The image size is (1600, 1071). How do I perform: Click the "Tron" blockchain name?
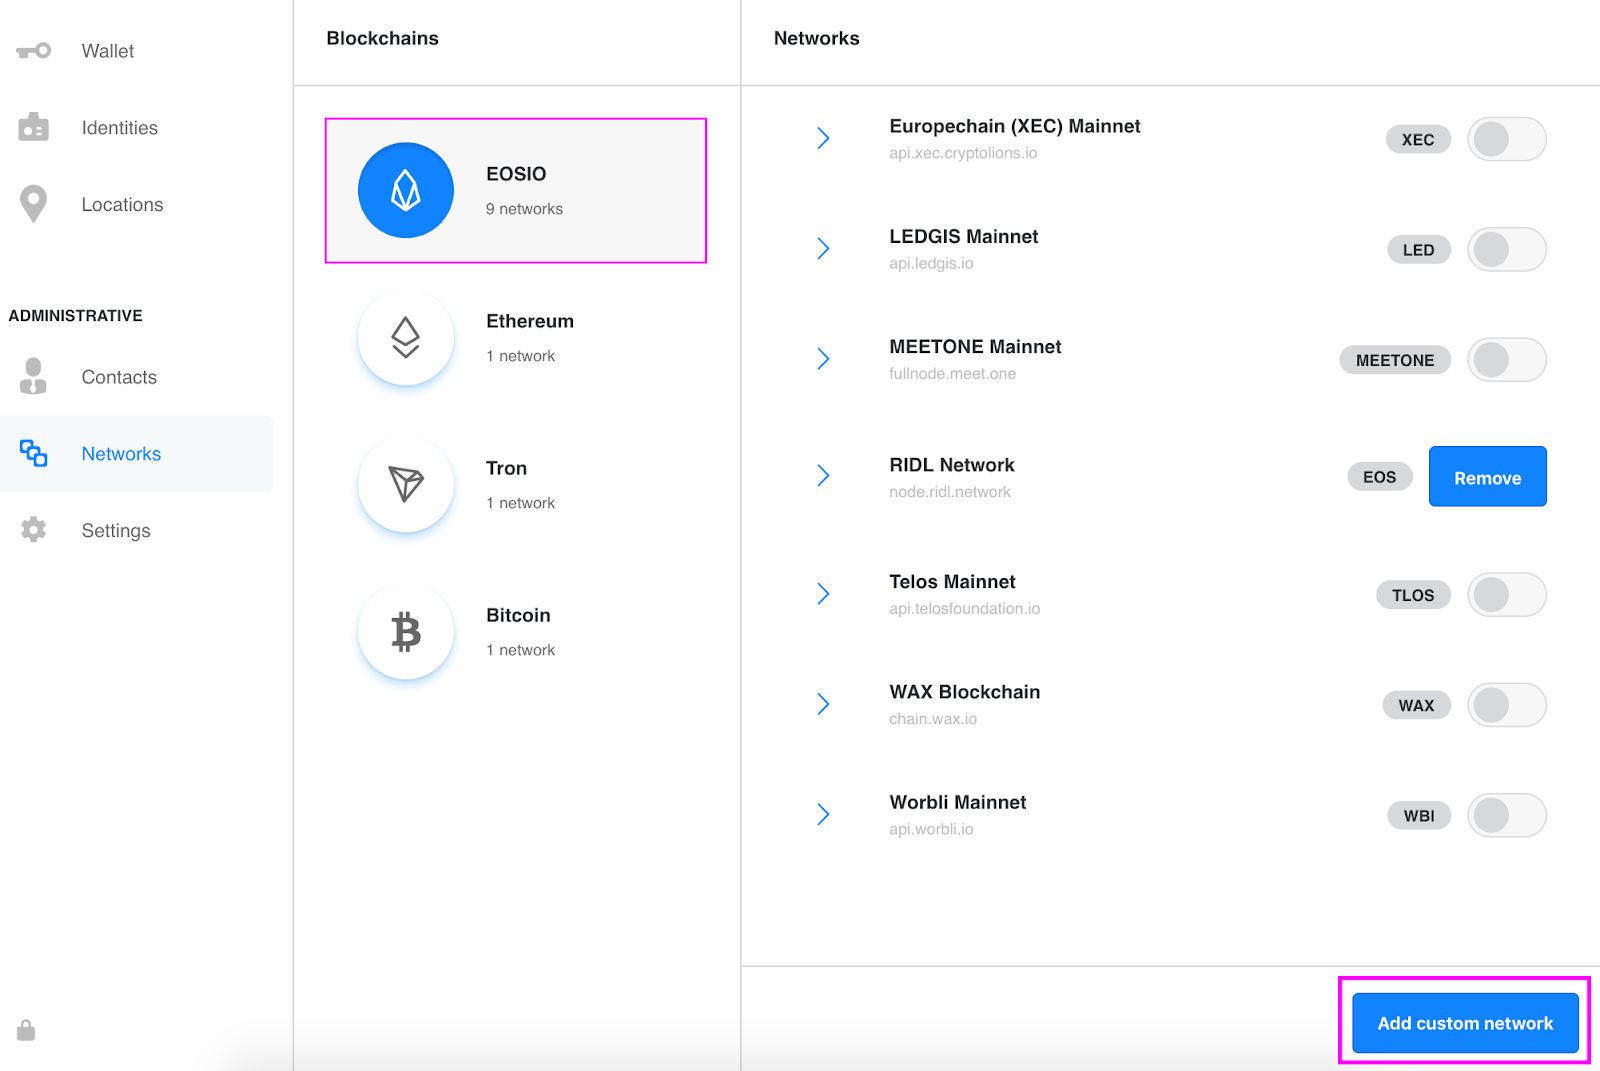[x=506, y=468]
